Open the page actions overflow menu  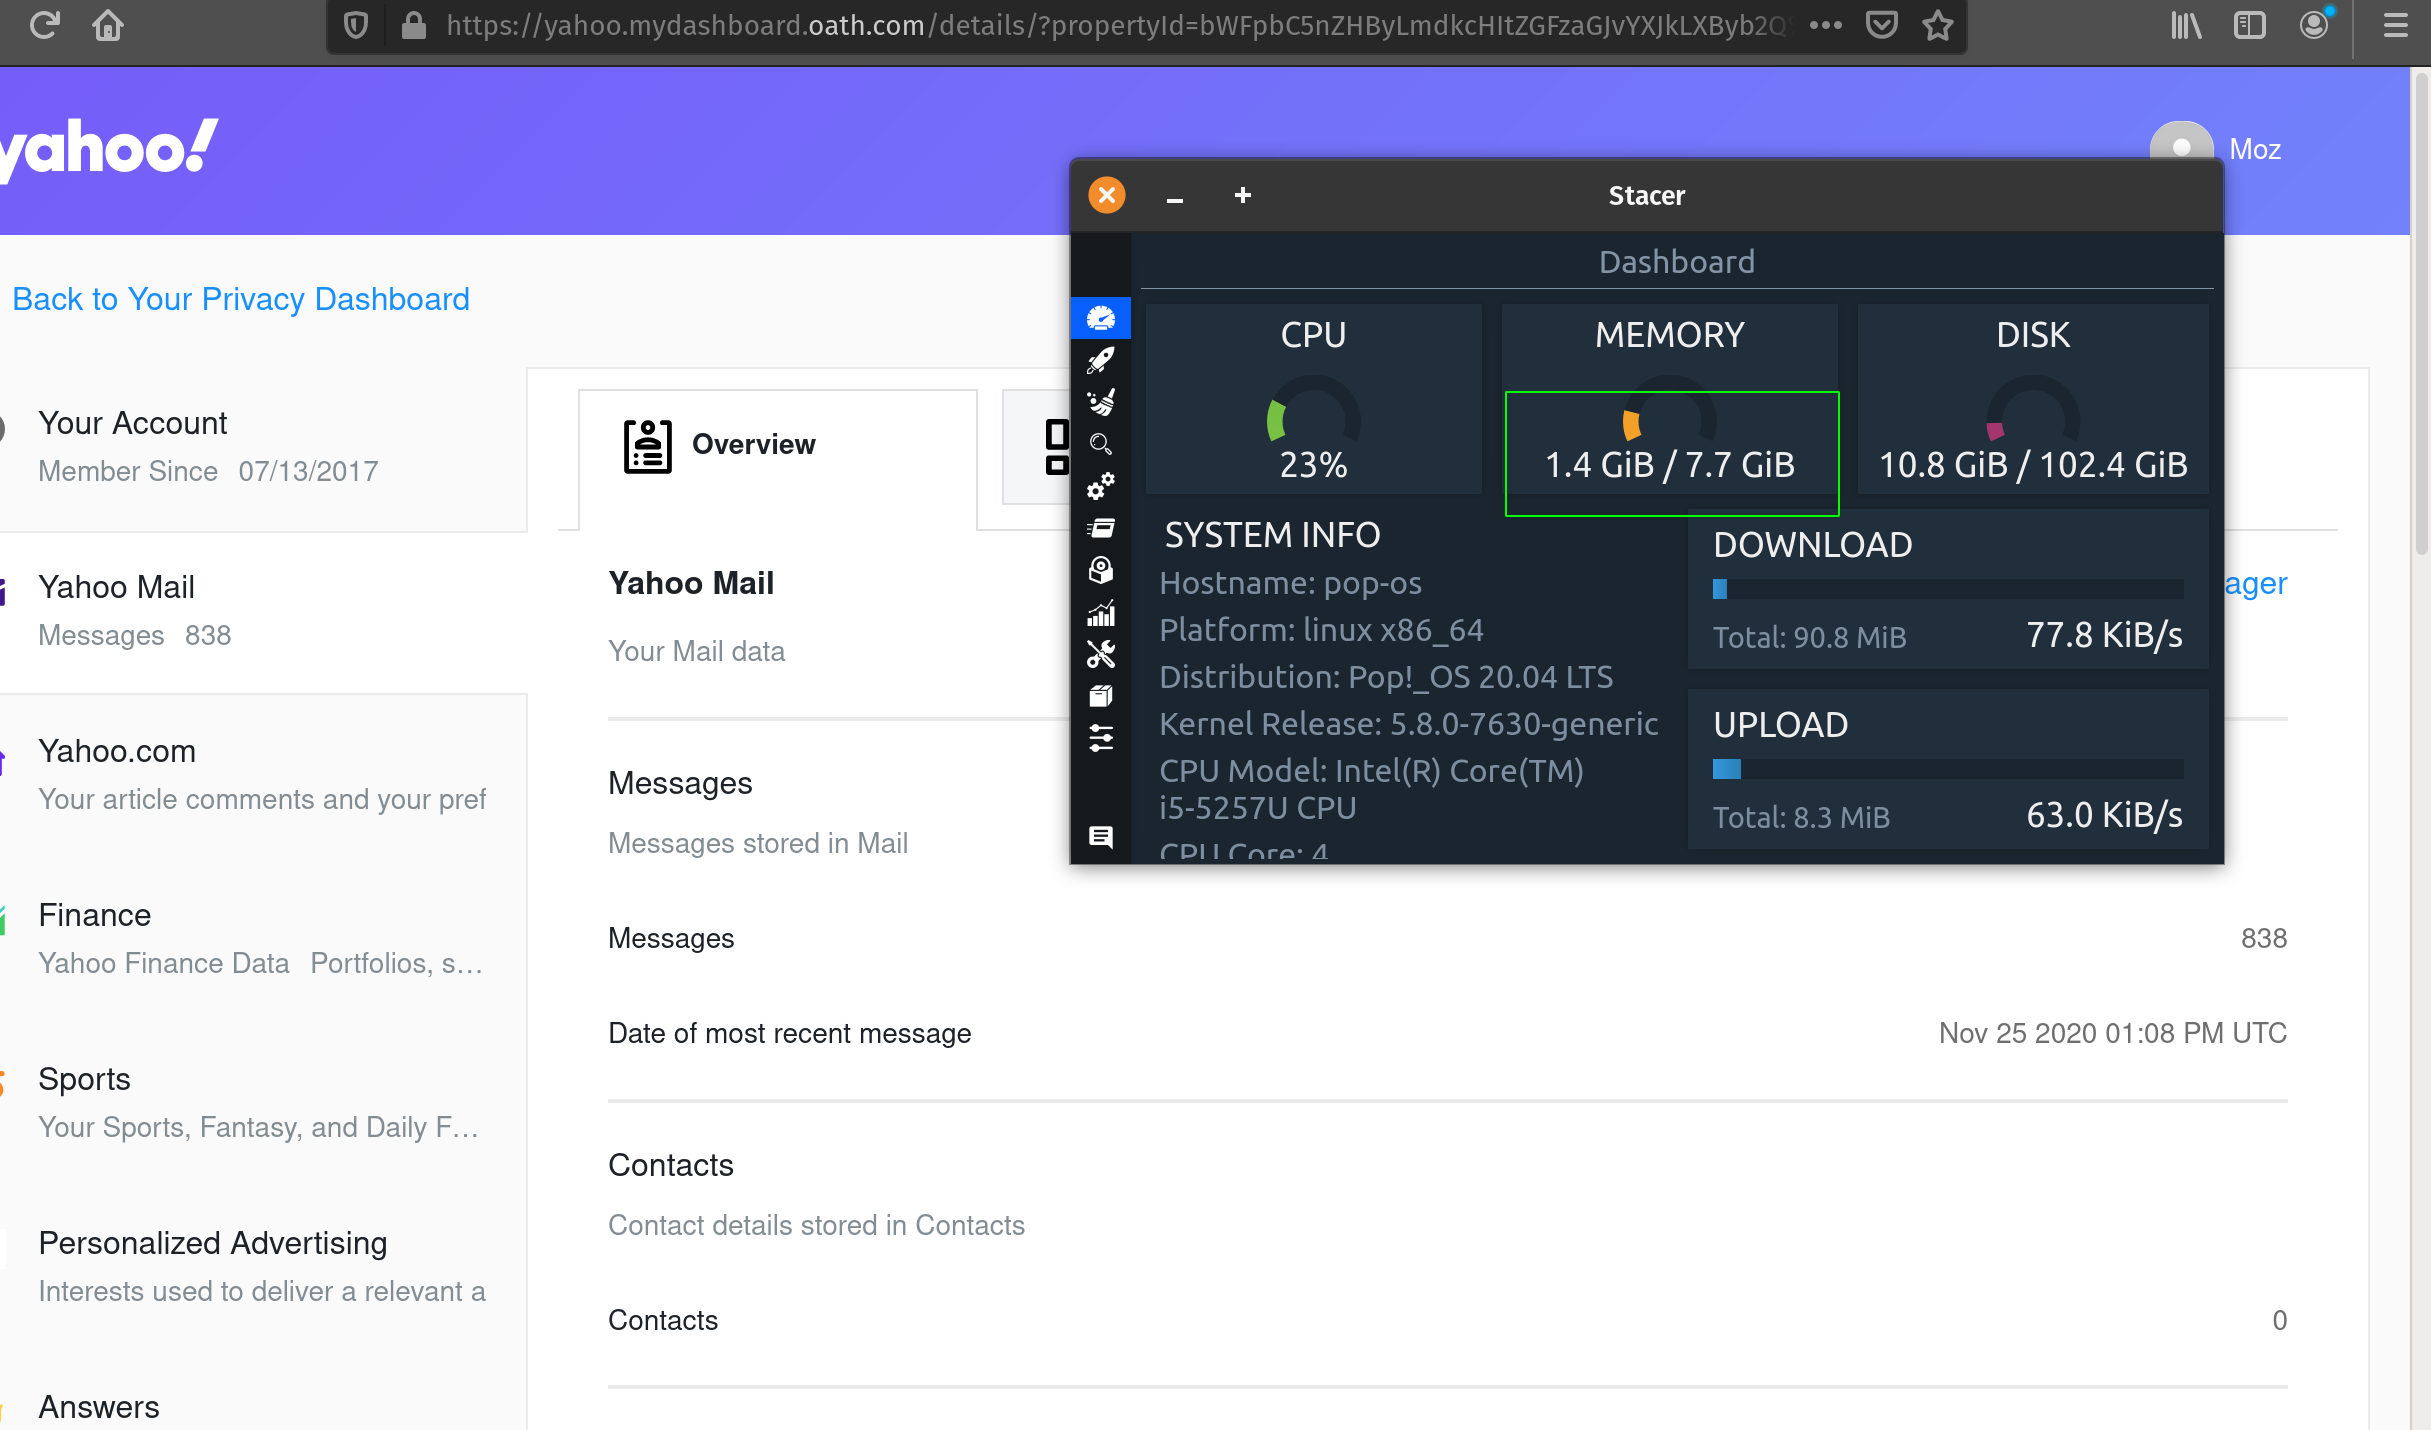1827,25
